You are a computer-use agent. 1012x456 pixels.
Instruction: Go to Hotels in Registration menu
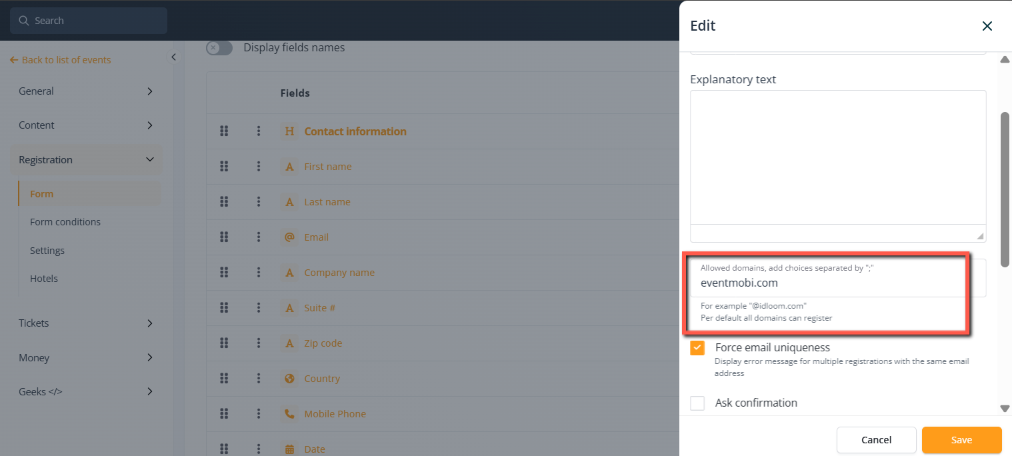(44, 279)
